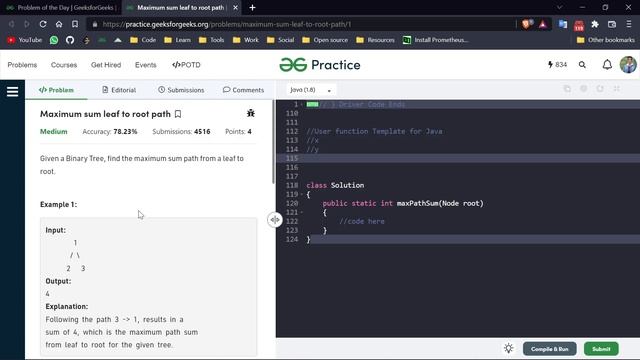Click the reset code icon in editor toolbar

coord(600,89)
